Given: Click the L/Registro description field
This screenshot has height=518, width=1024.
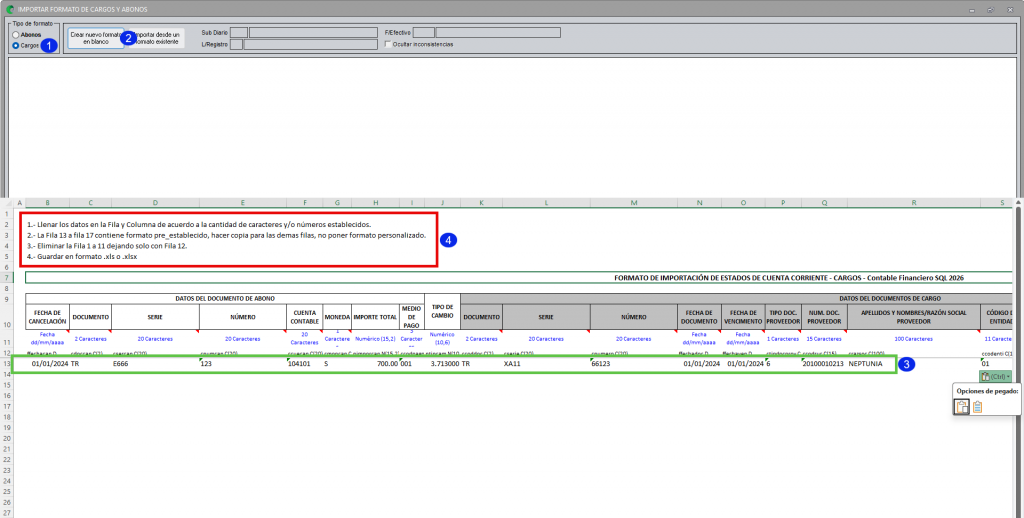Looking at the screenshot, I should pos(310,44).
